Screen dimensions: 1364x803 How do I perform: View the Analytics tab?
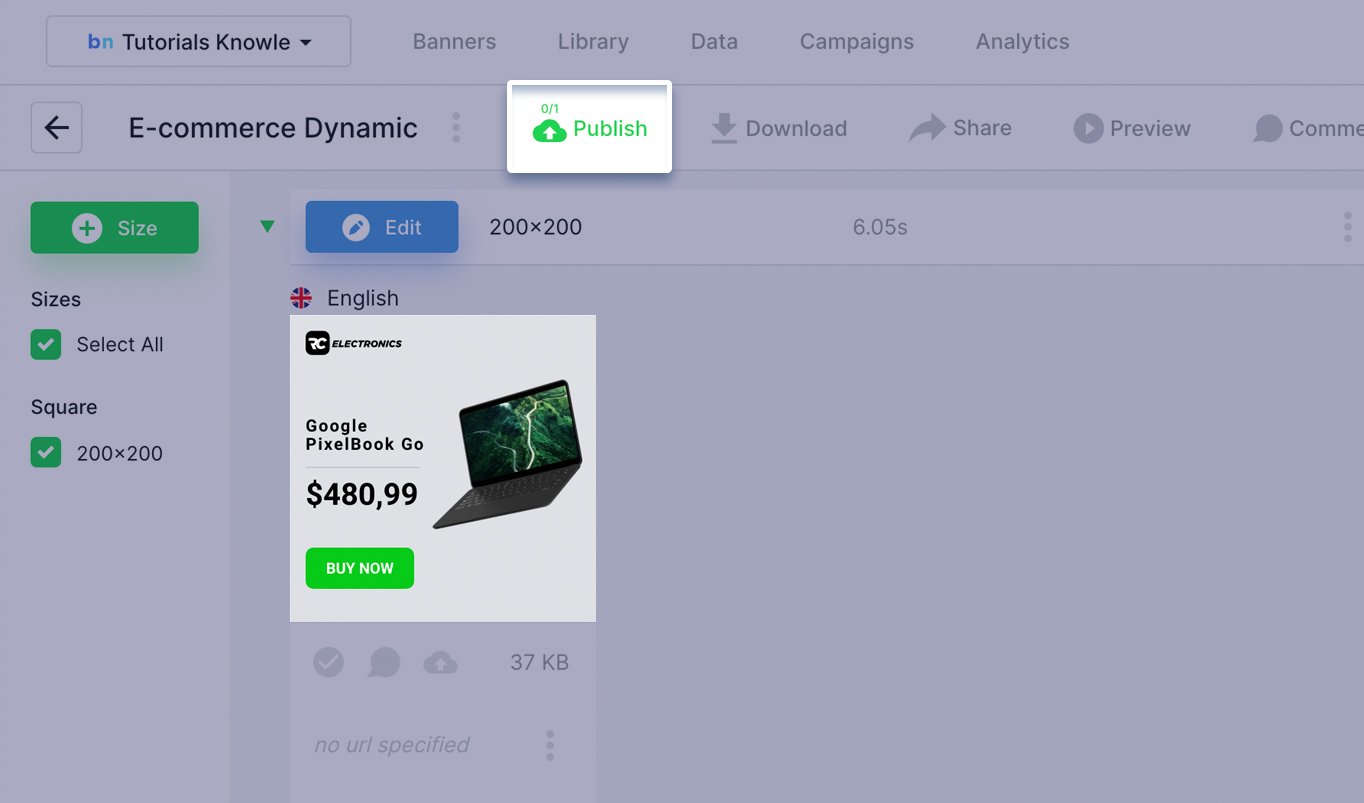point(1022,42)
